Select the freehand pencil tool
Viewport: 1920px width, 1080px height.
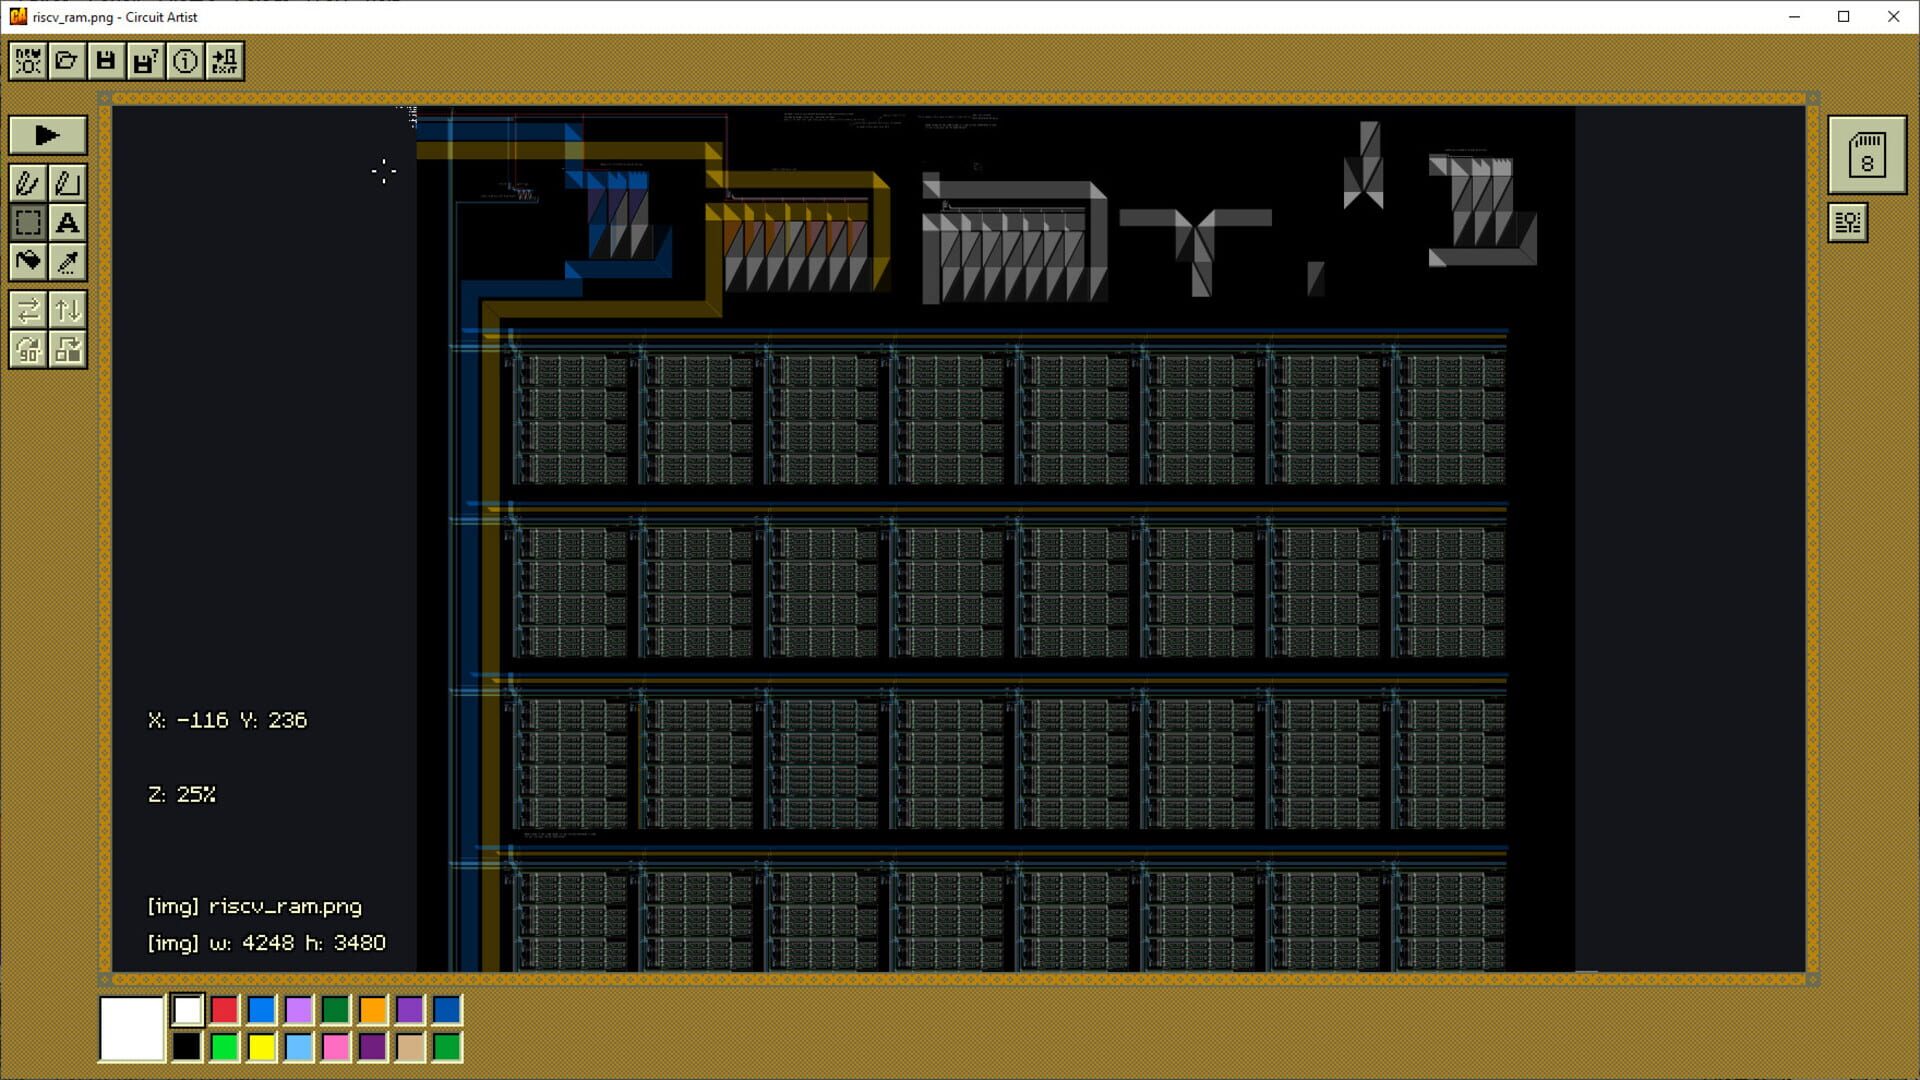27,183
